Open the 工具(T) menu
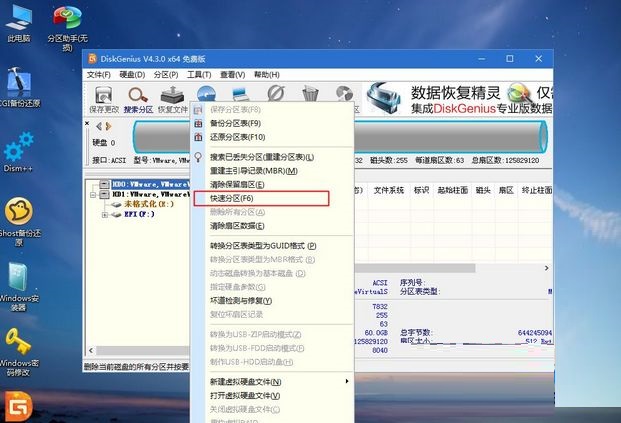Image resolution: width=621 pixels, height=423 pixels. (x=199, y=74)
